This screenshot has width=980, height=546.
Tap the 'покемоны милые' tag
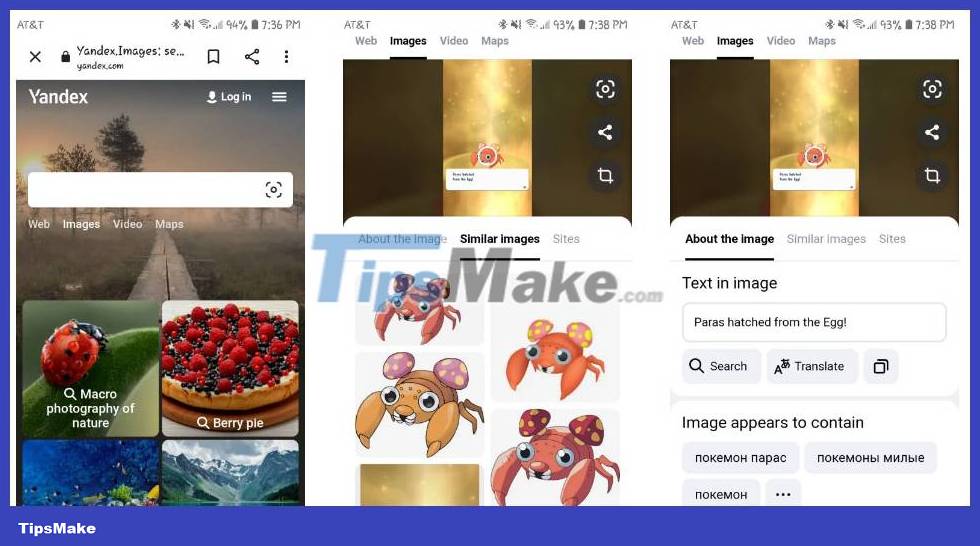click(870, 458)
